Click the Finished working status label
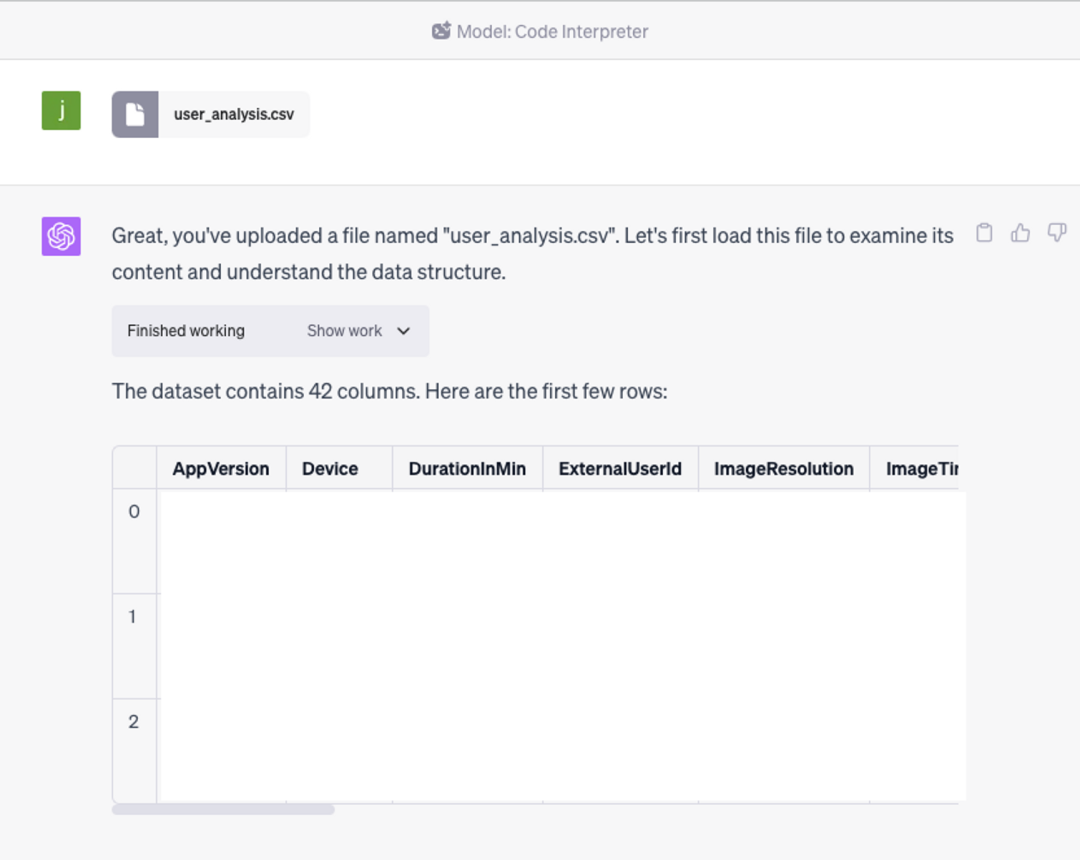 pos(186,331)
